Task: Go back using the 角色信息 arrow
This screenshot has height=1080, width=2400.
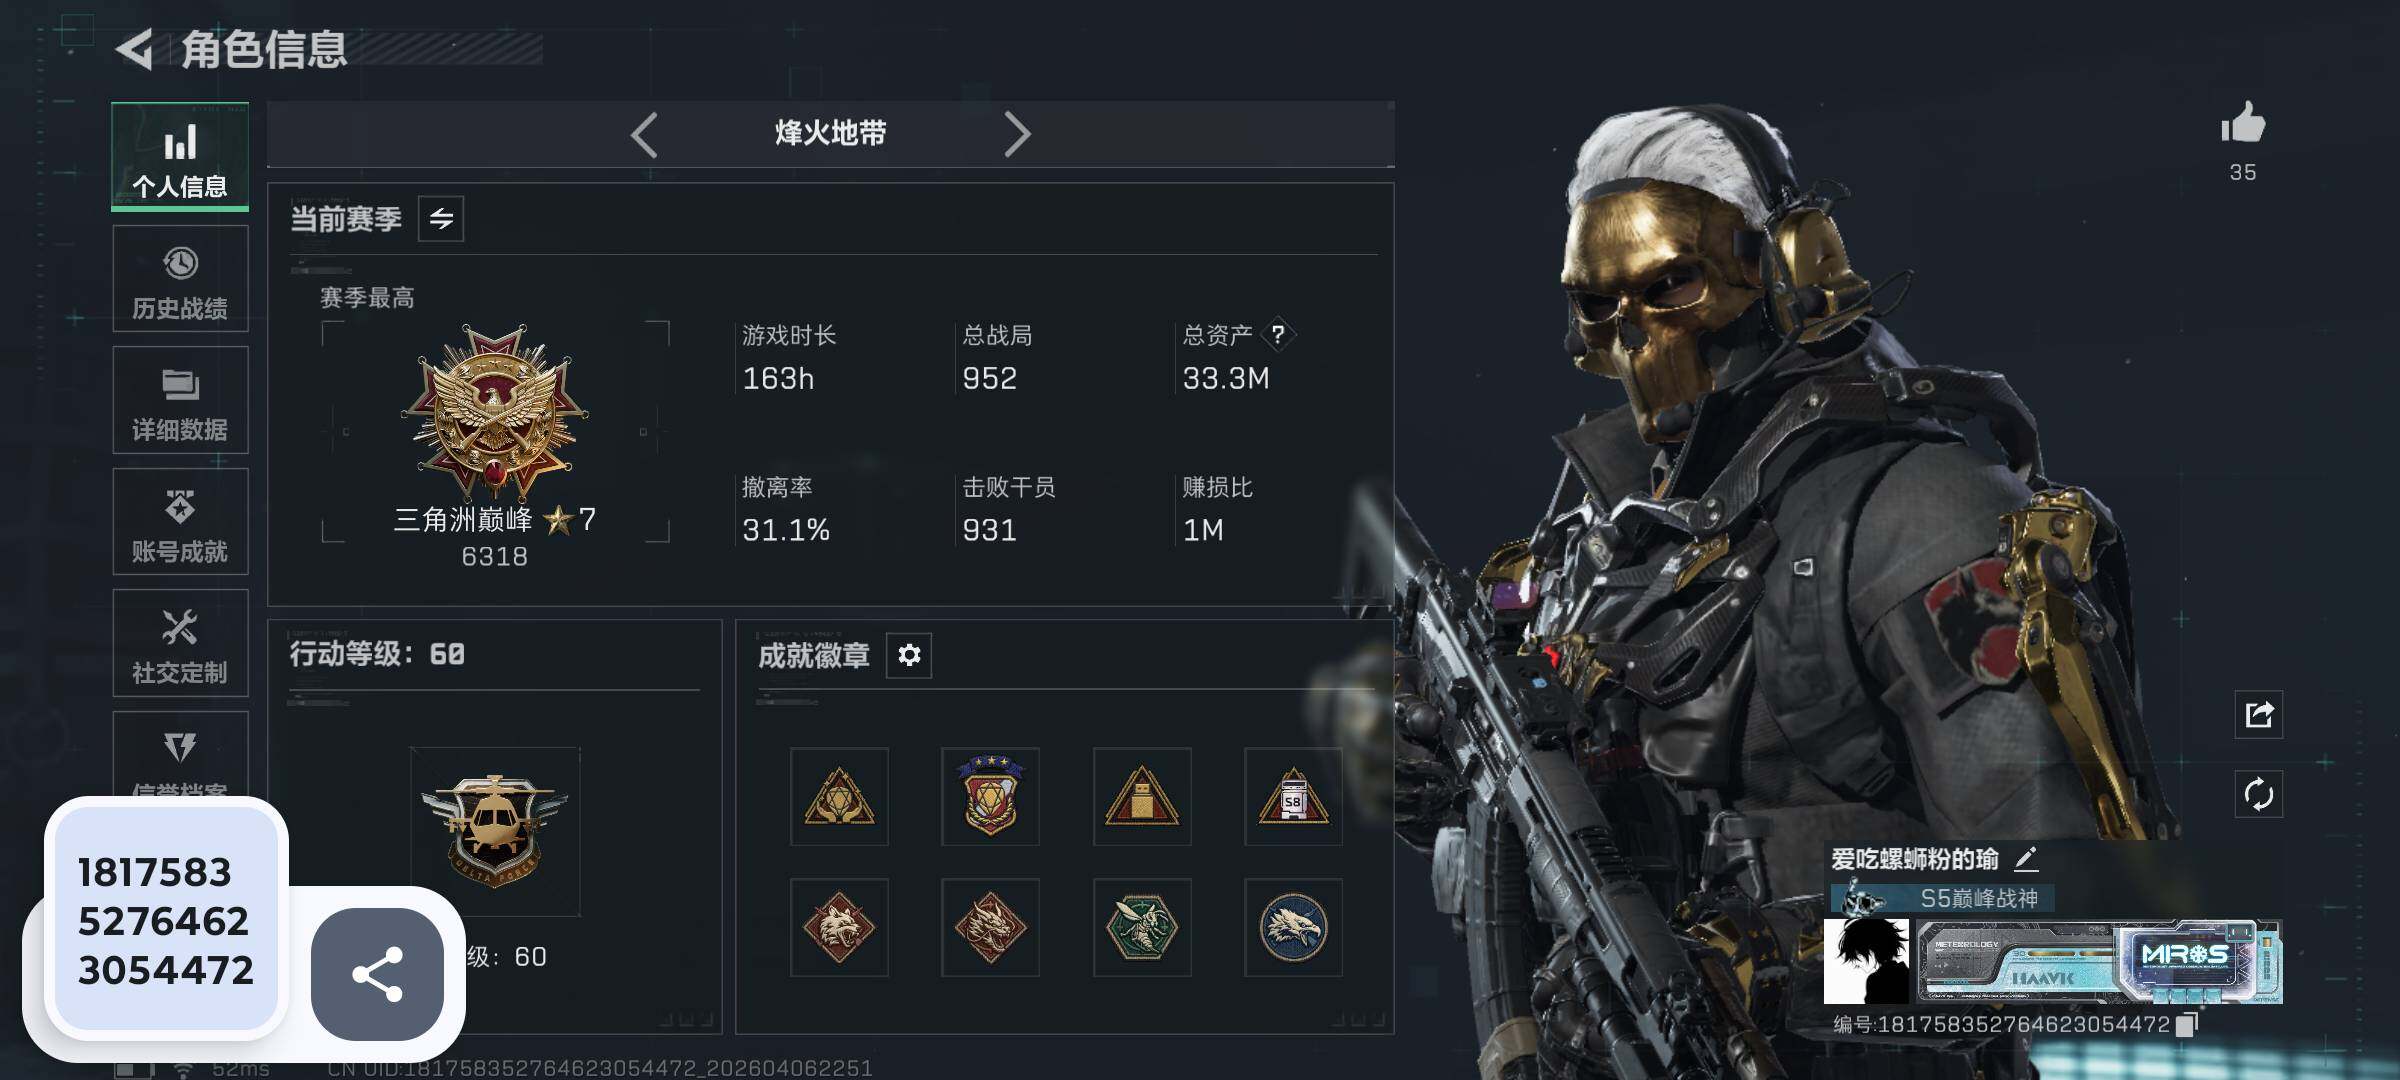Action: click(135, 49)
